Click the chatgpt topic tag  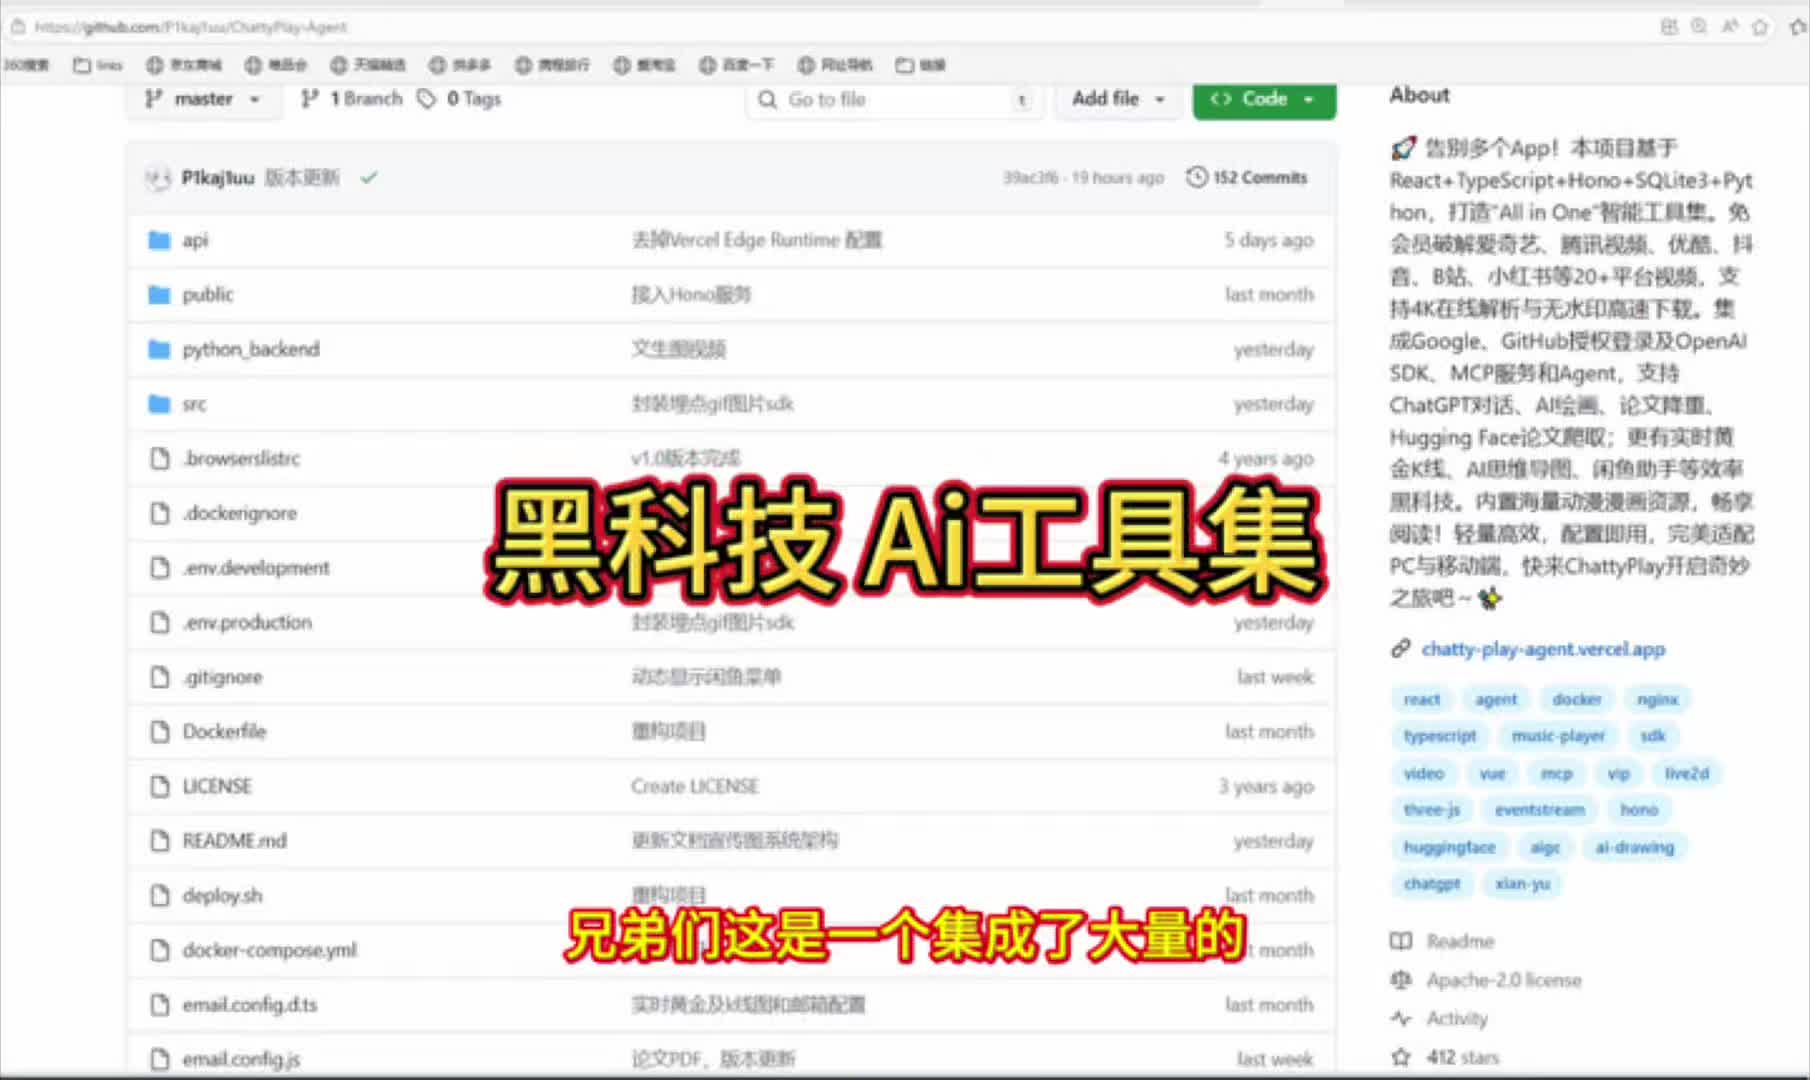[x=1432, y=884]
